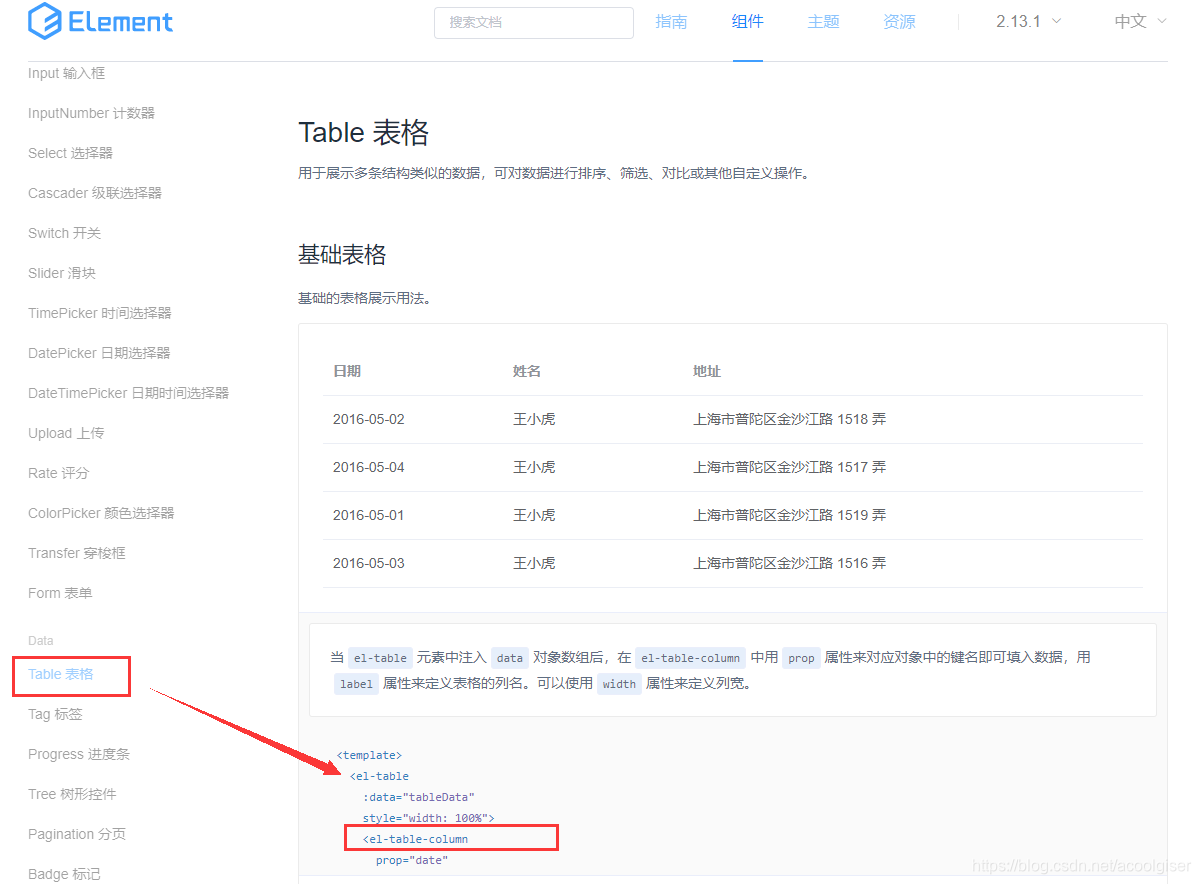Open Form 表单 sidebar entry
The height and width of the screenshot is (884, 1201).
click(60, 593)
